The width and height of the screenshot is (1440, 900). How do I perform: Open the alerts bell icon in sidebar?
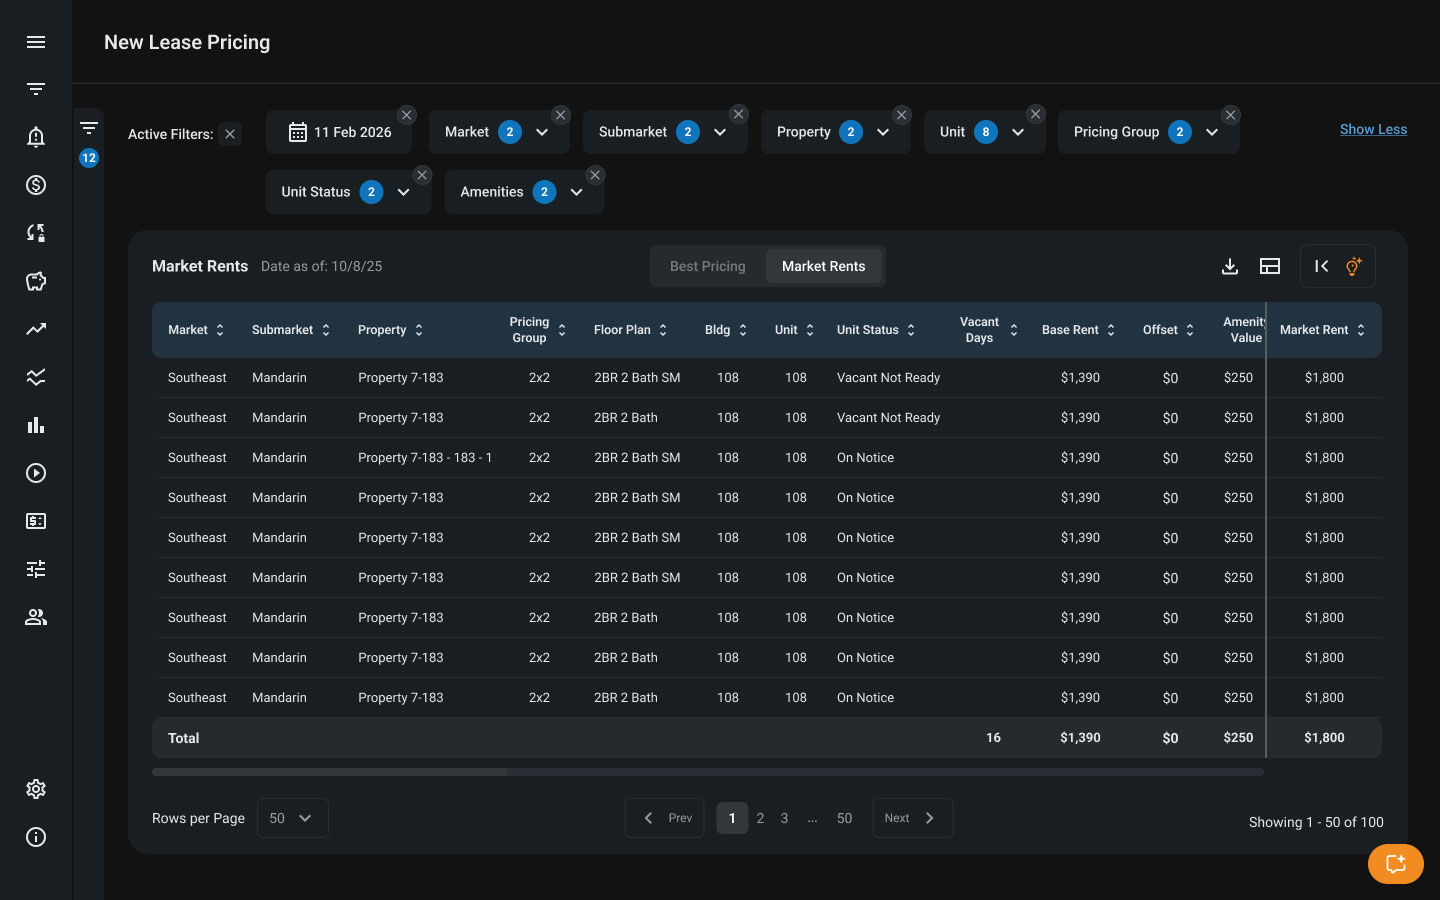36,137
